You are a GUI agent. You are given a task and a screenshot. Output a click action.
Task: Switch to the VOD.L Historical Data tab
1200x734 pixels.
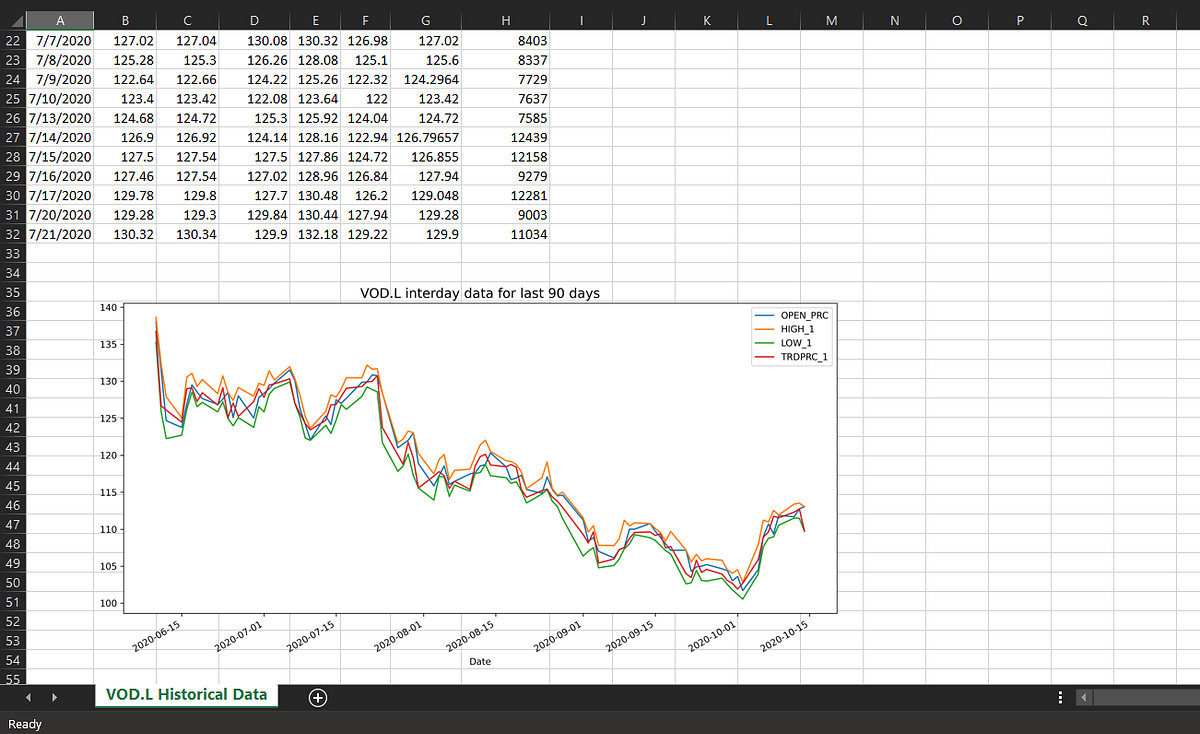coord(186,693)
